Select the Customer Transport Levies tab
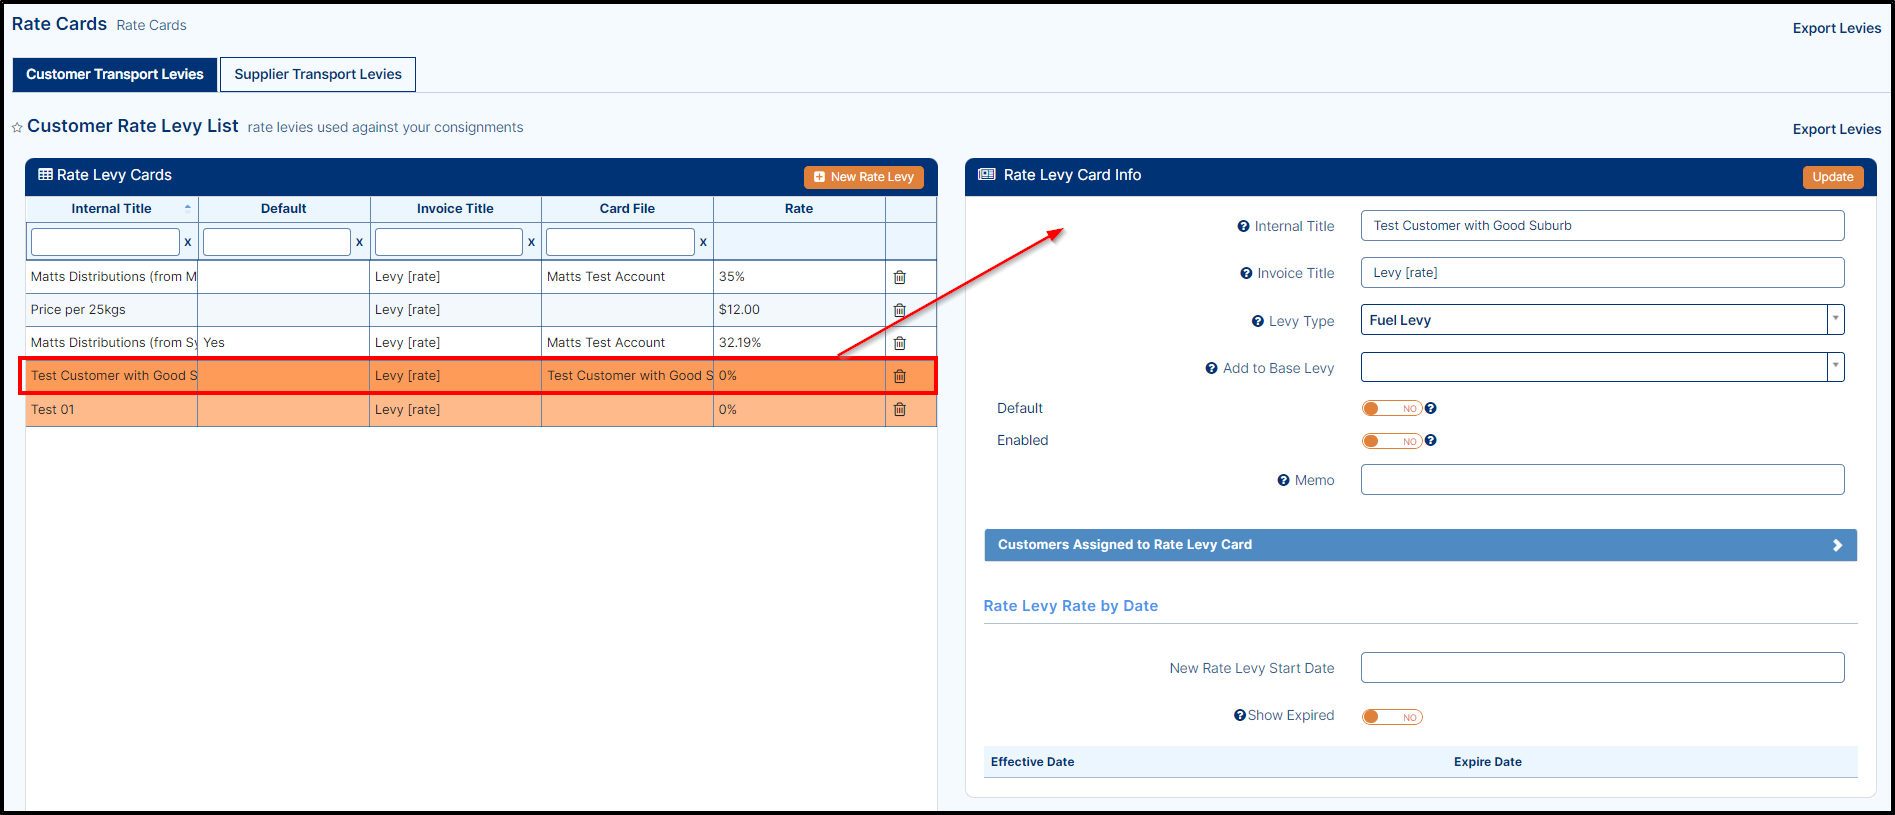The width and height of the screenshot is (1895, 815). (x=114, y=74)
